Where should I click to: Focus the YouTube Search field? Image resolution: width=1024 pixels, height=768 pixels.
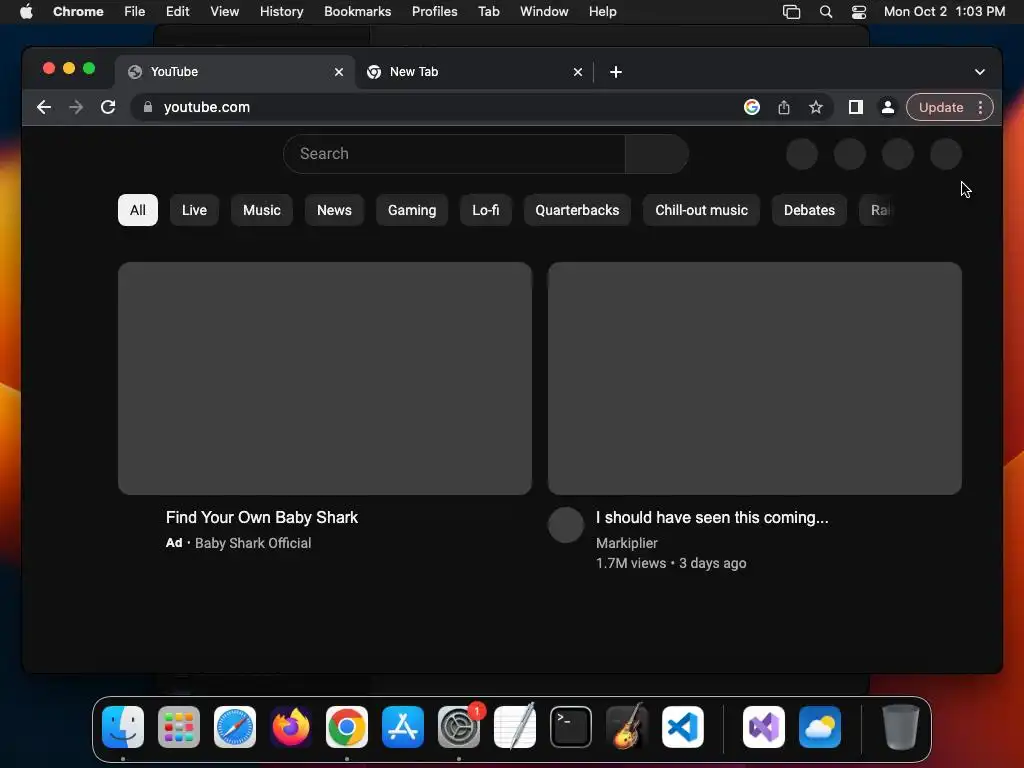coord(454,154)
